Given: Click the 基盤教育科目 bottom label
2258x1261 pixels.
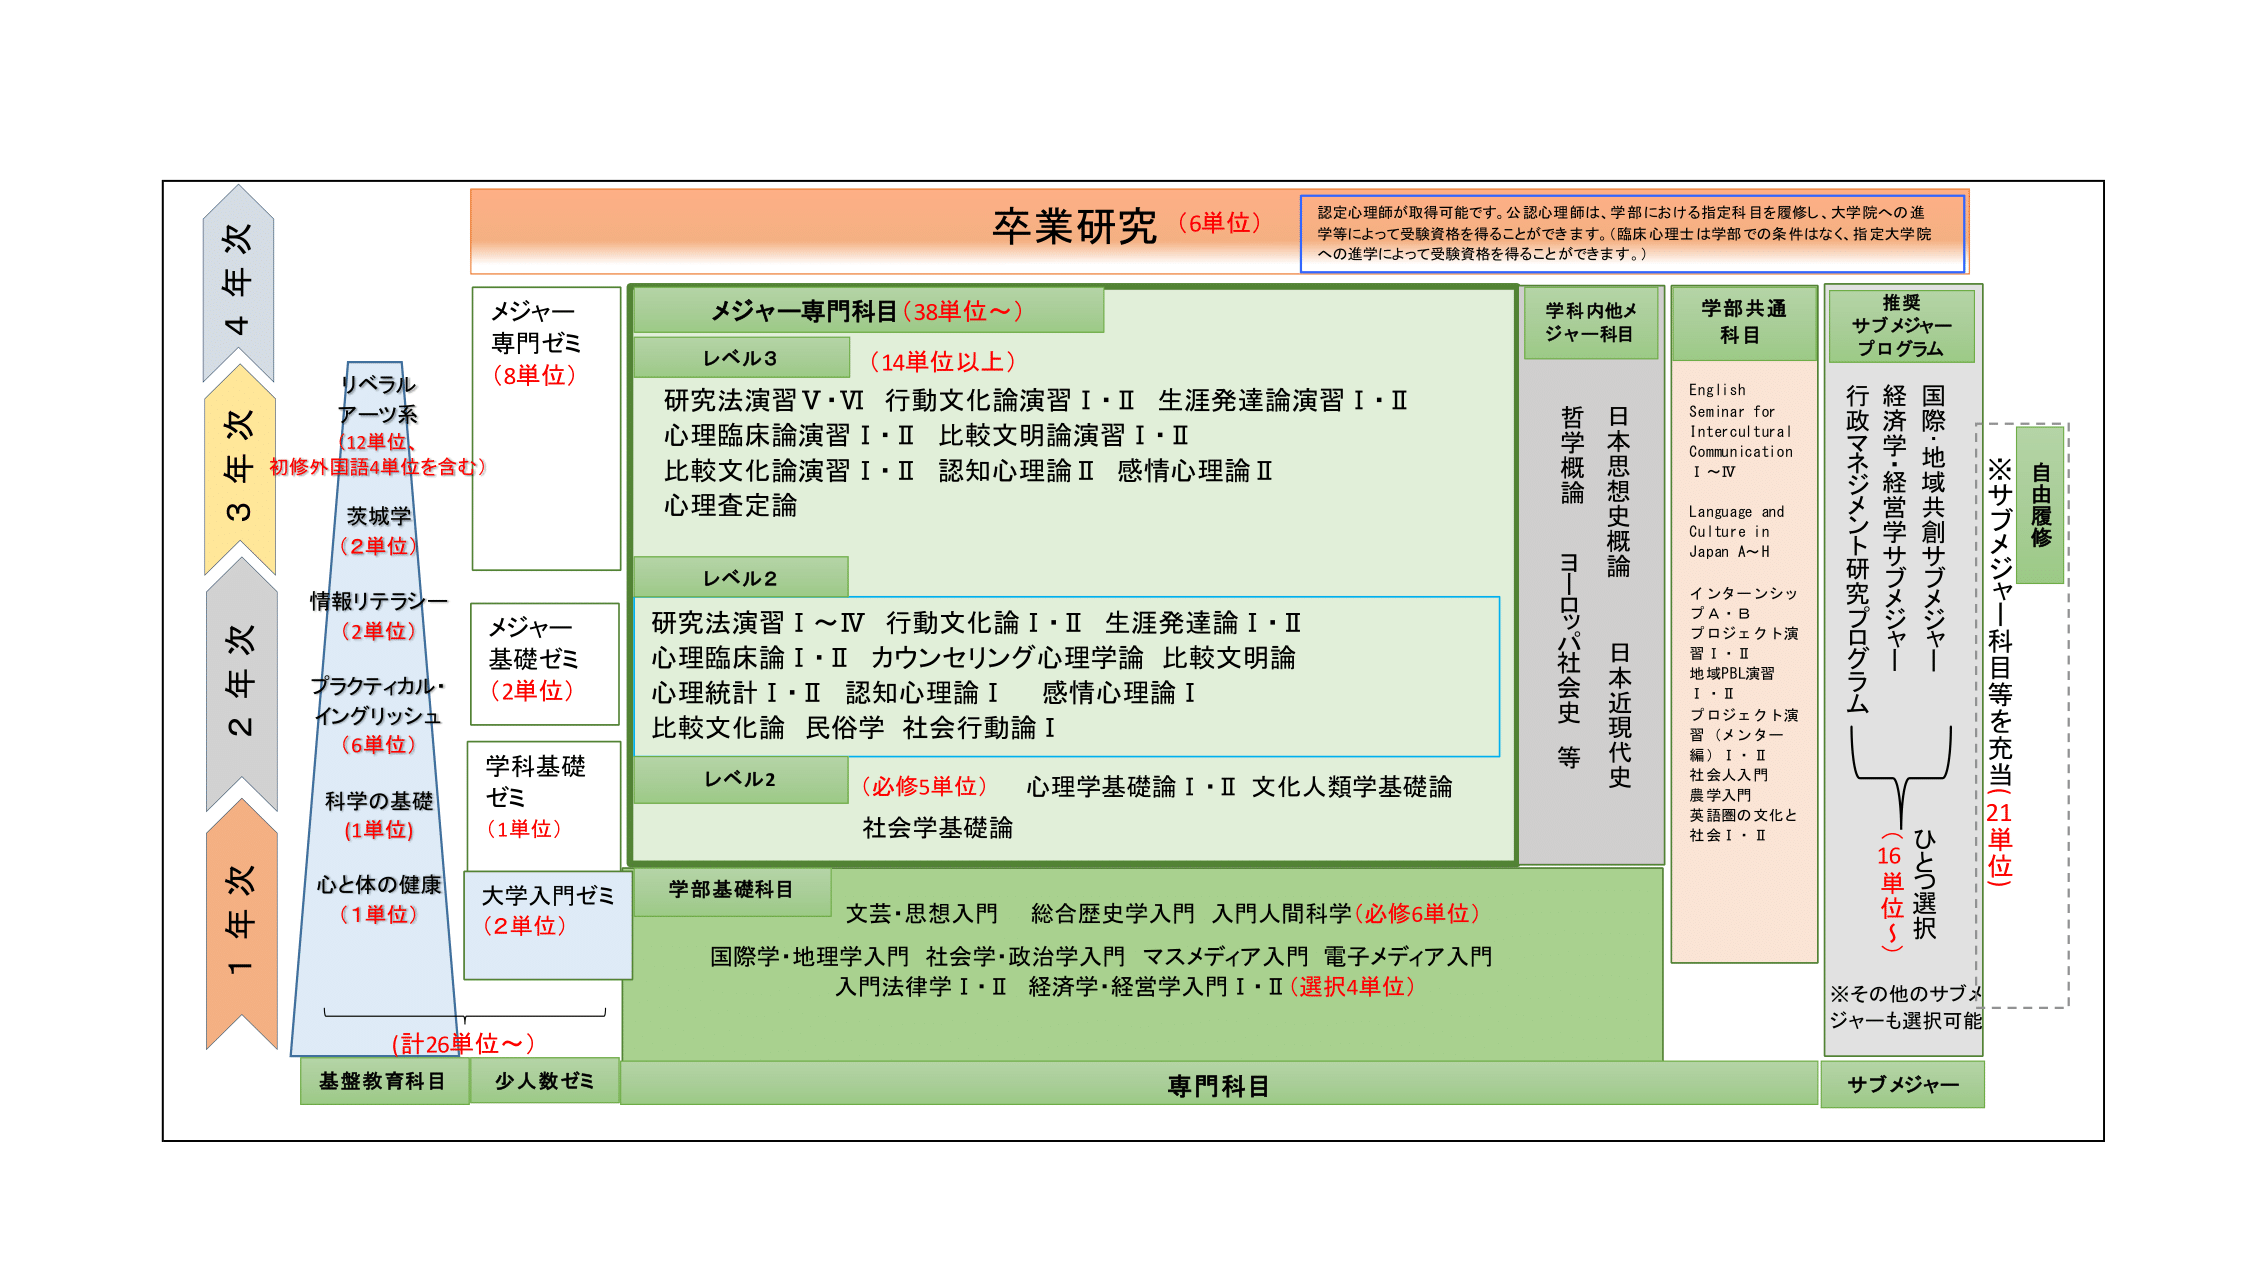Looking at the screenshot, I should pos(384,1082).
